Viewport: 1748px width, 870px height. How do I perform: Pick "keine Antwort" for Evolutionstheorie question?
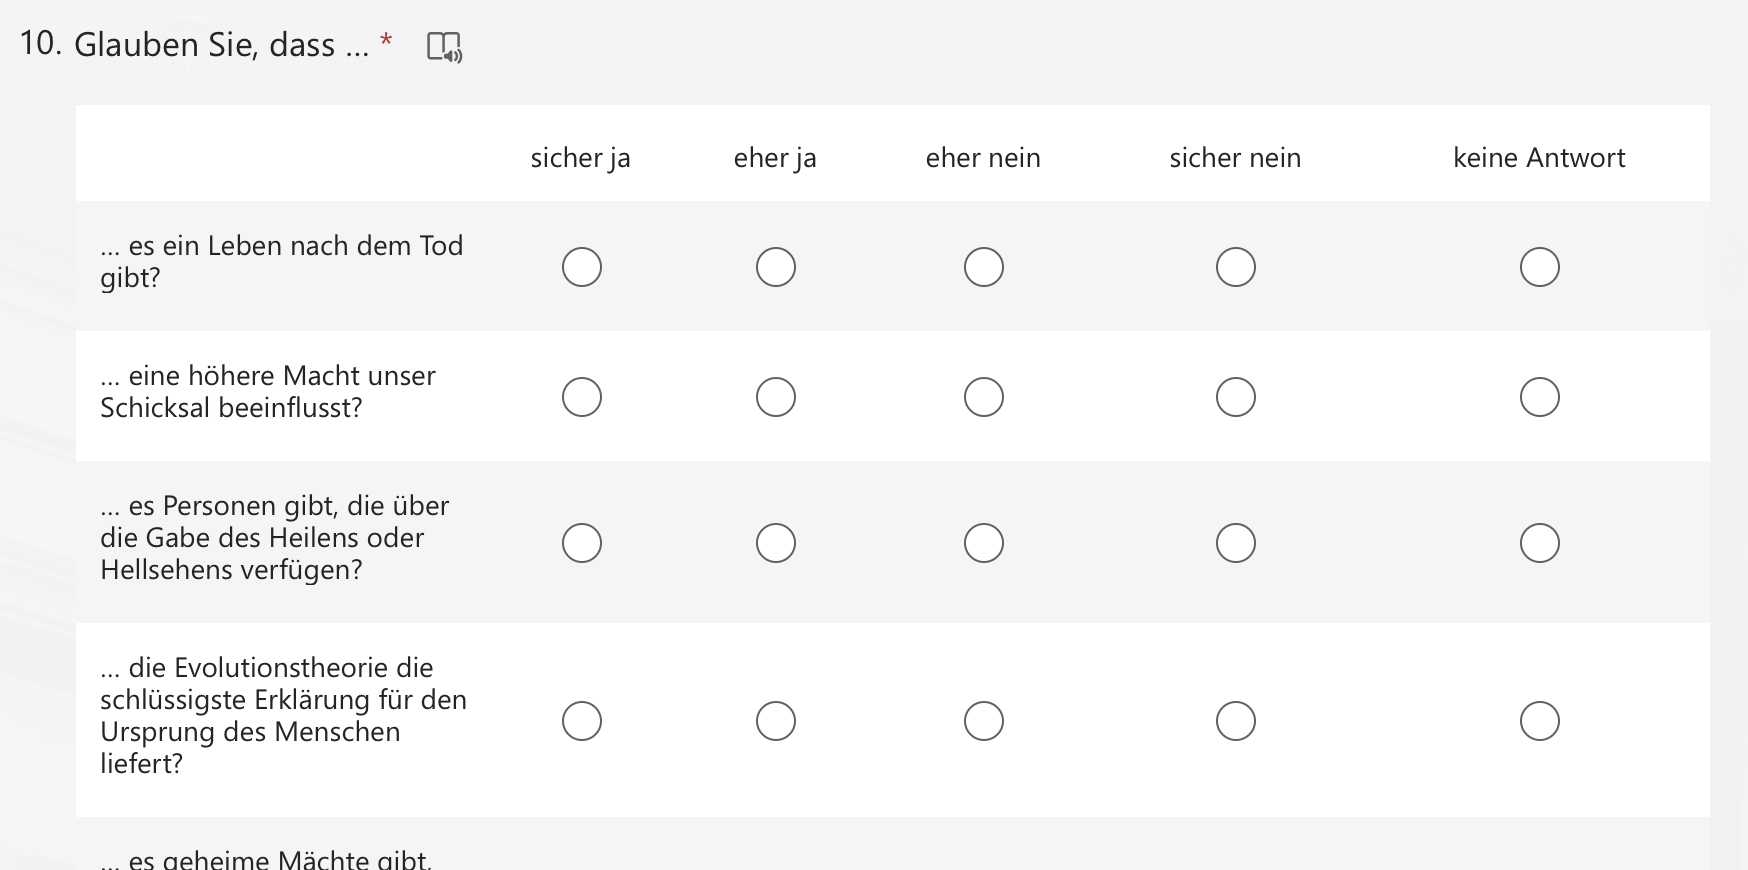(x=1540, y=721)
